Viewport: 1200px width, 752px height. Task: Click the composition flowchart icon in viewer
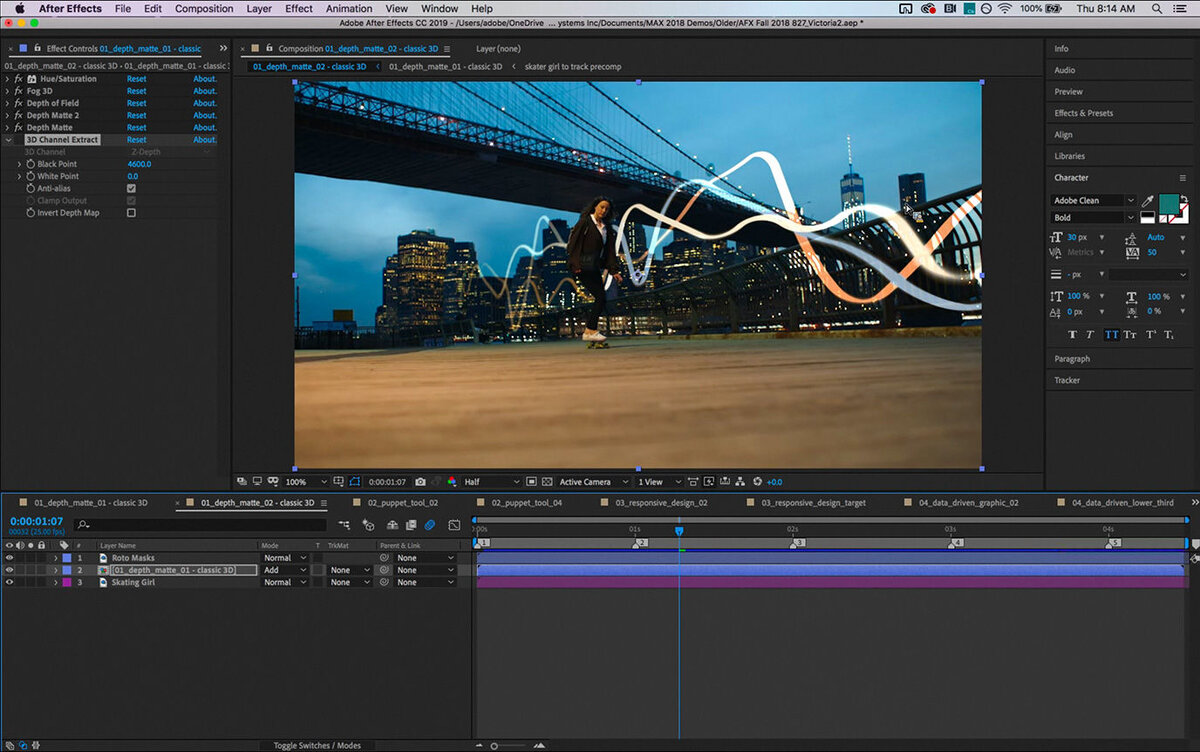tap(741, 482)
